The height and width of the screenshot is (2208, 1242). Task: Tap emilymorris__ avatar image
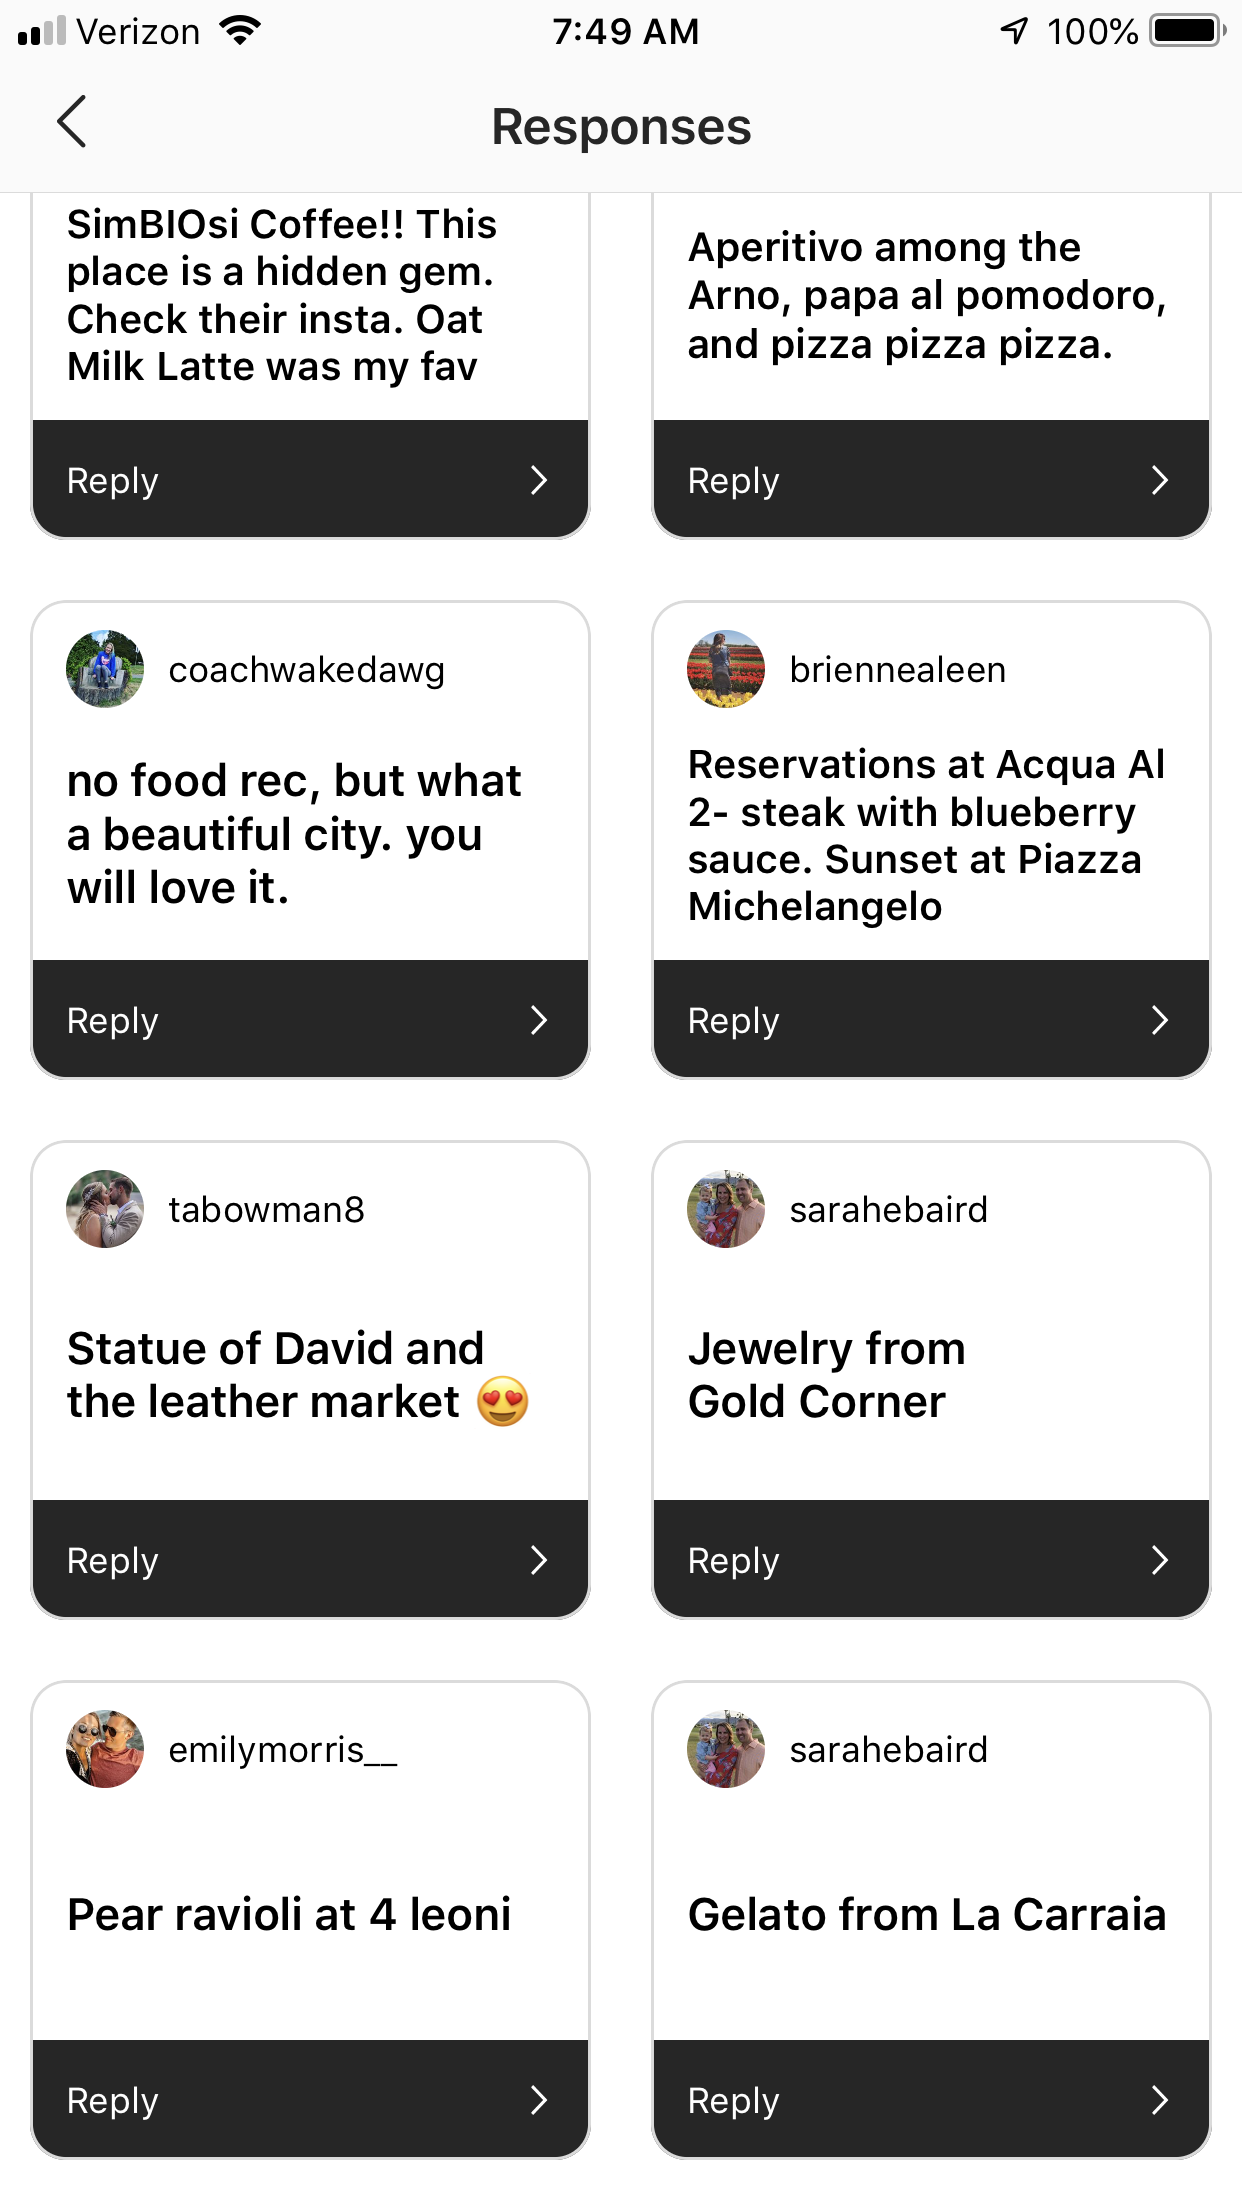click(105, 1749)
